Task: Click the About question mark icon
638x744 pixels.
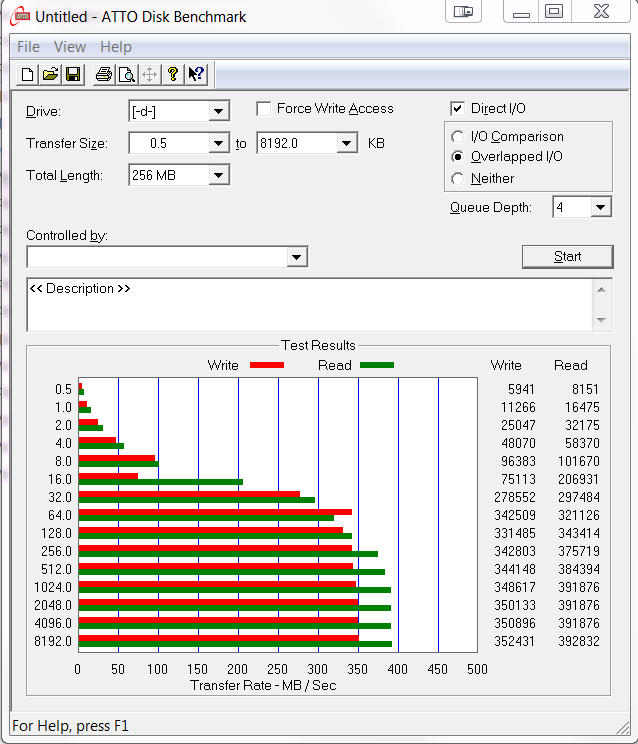Action: tap(173, 74)
